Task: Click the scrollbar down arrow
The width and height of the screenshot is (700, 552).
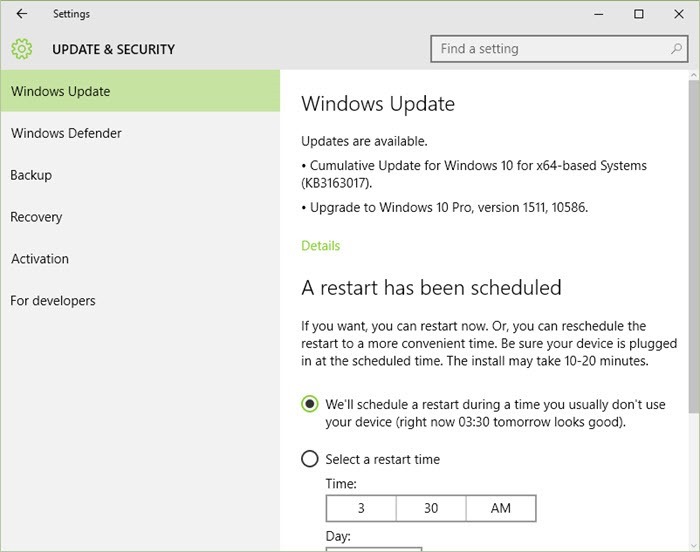Action: (694, 546)
